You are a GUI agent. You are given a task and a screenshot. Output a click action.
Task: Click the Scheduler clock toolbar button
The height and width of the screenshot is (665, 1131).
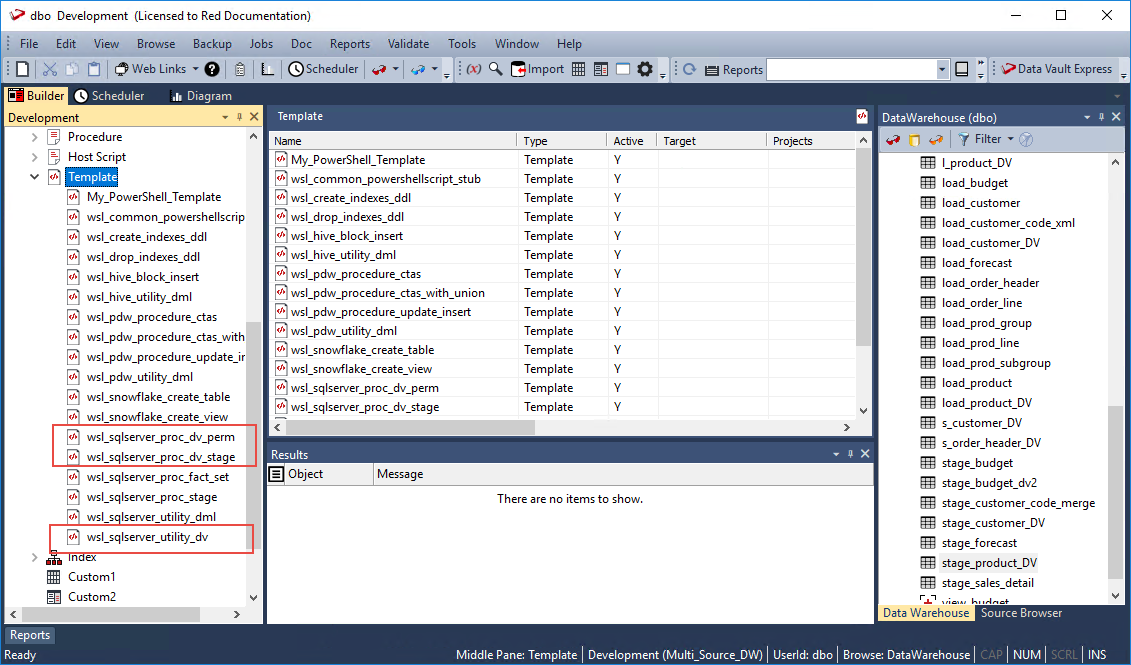[x=324, y=69]
